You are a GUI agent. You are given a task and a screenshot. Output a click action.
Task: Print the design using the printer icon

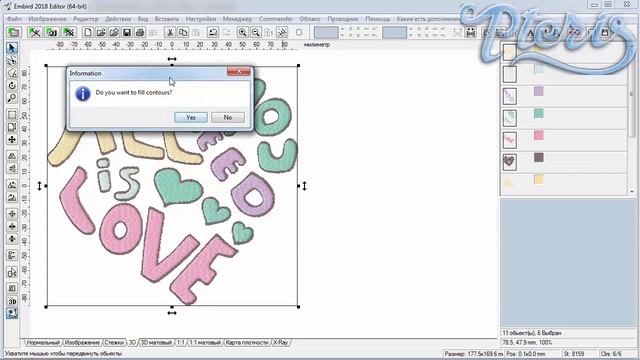pyautogui.click(x=140, y=32)
